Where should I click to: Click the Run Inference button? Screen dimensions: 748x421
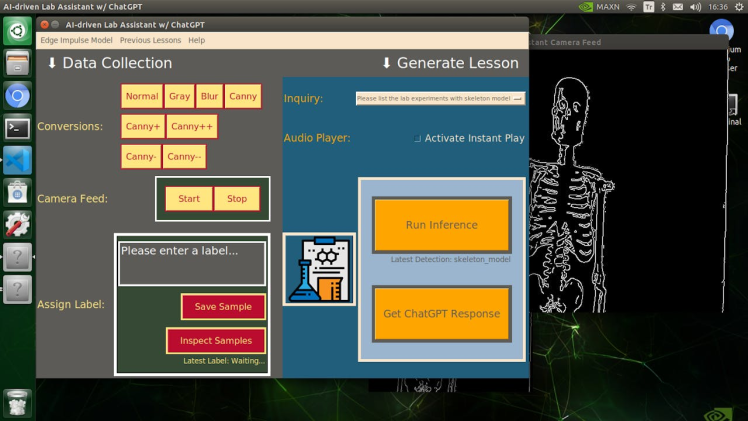tap(442, 225)
